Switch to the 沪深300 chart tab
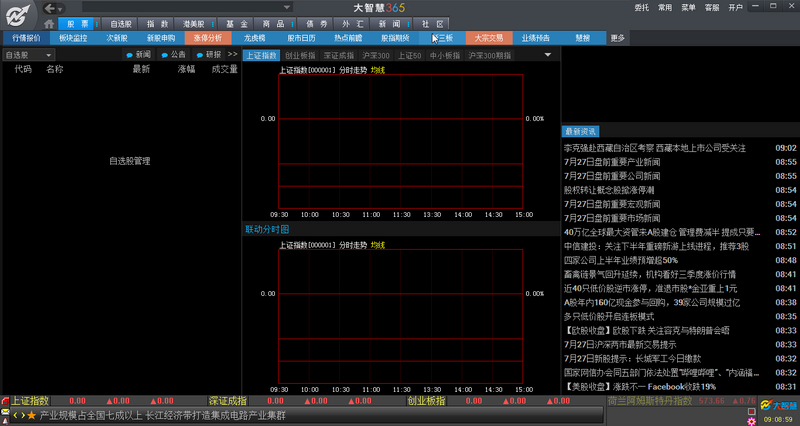The height and width of the screenshot is (426, 800). pyautogui.click(x=376, y=56)
